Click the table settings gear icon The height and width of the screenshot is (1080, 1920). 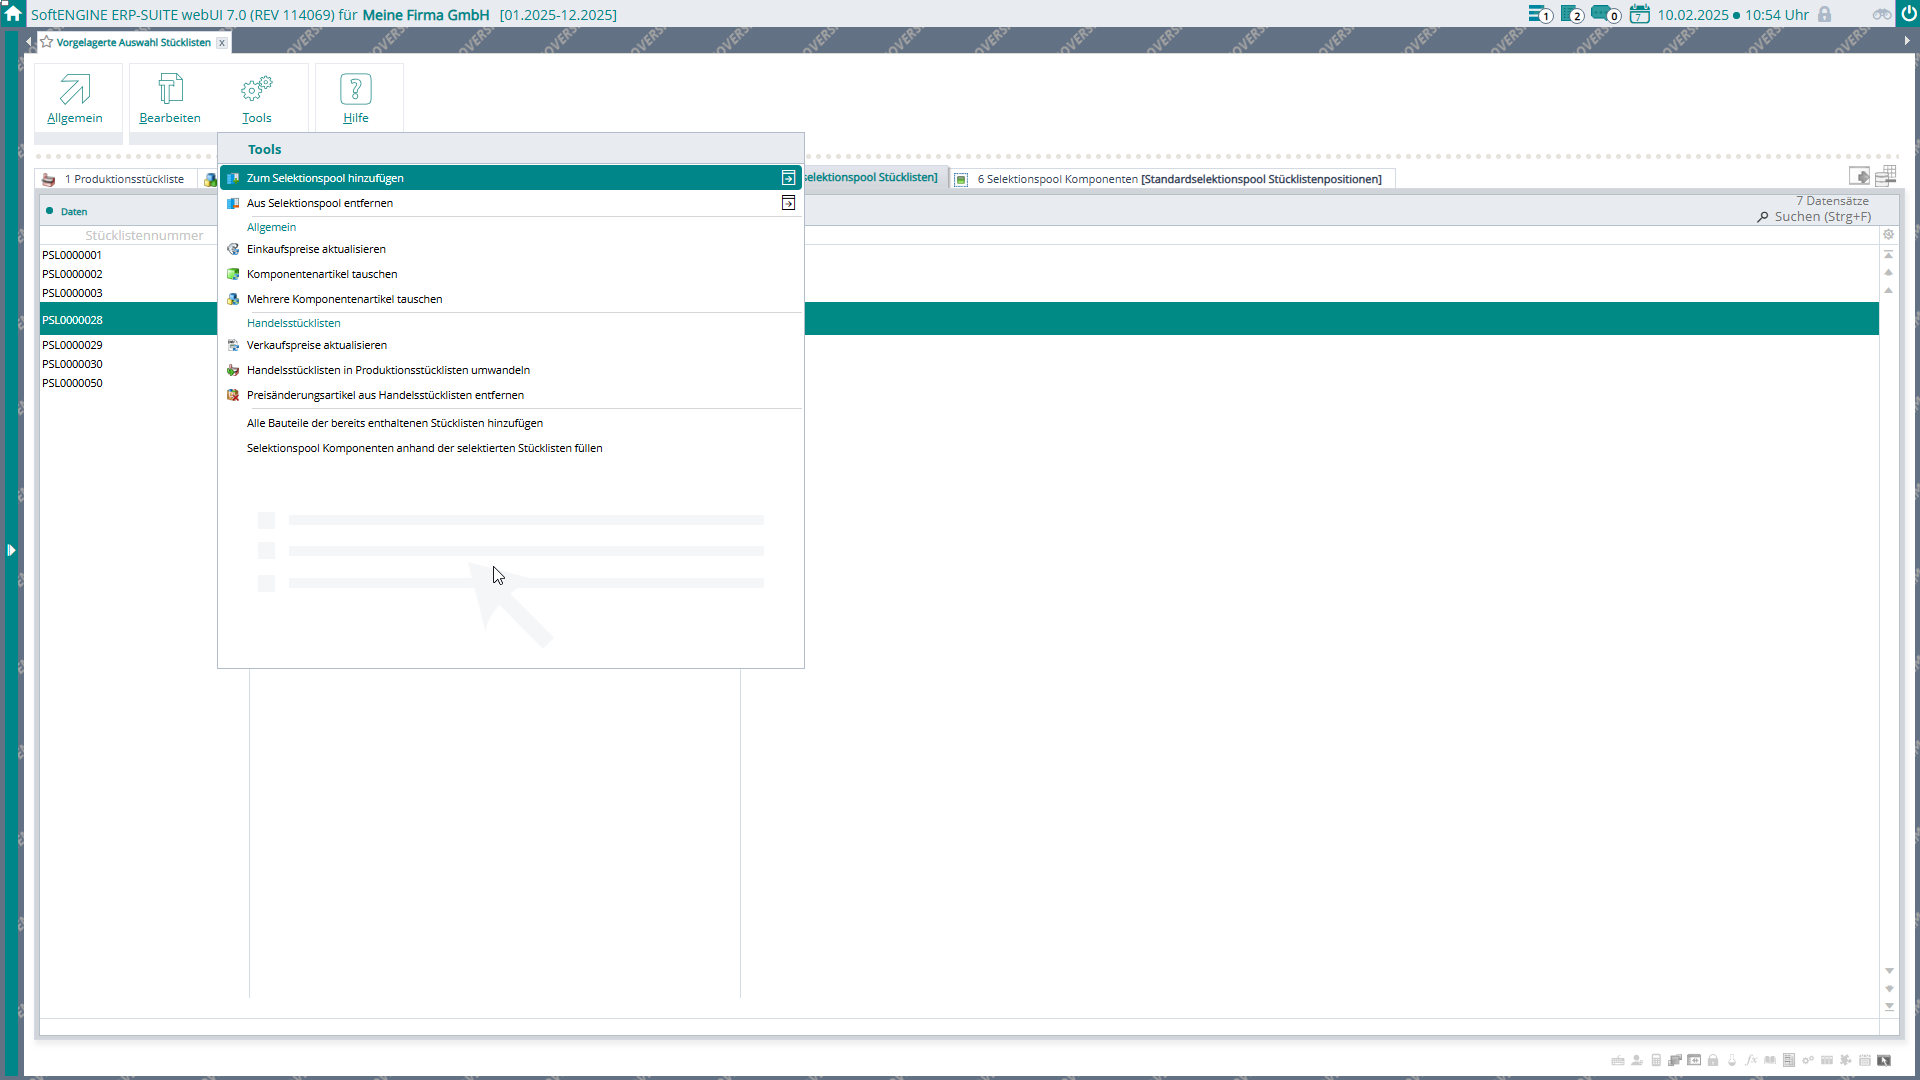[x=1888, y=234]
